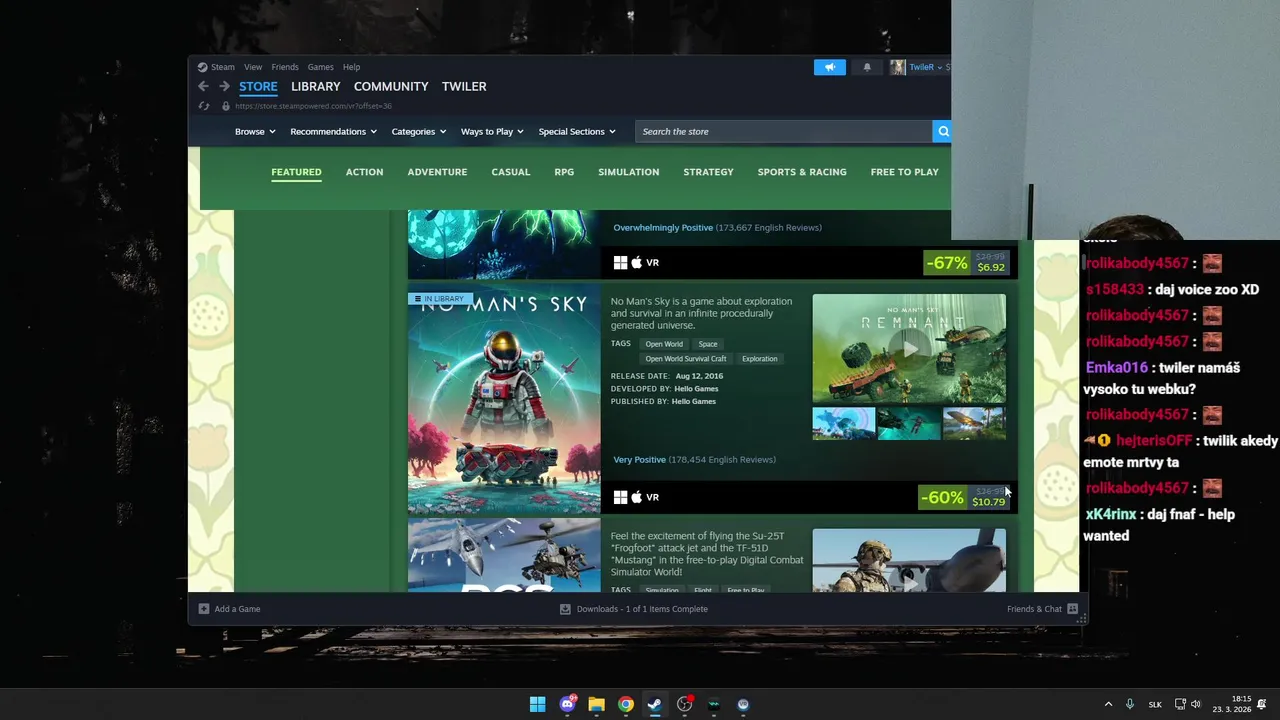Click the blue announcements megaphone button
Screen dimensions: 1280x720
click(x=829, y=67)
